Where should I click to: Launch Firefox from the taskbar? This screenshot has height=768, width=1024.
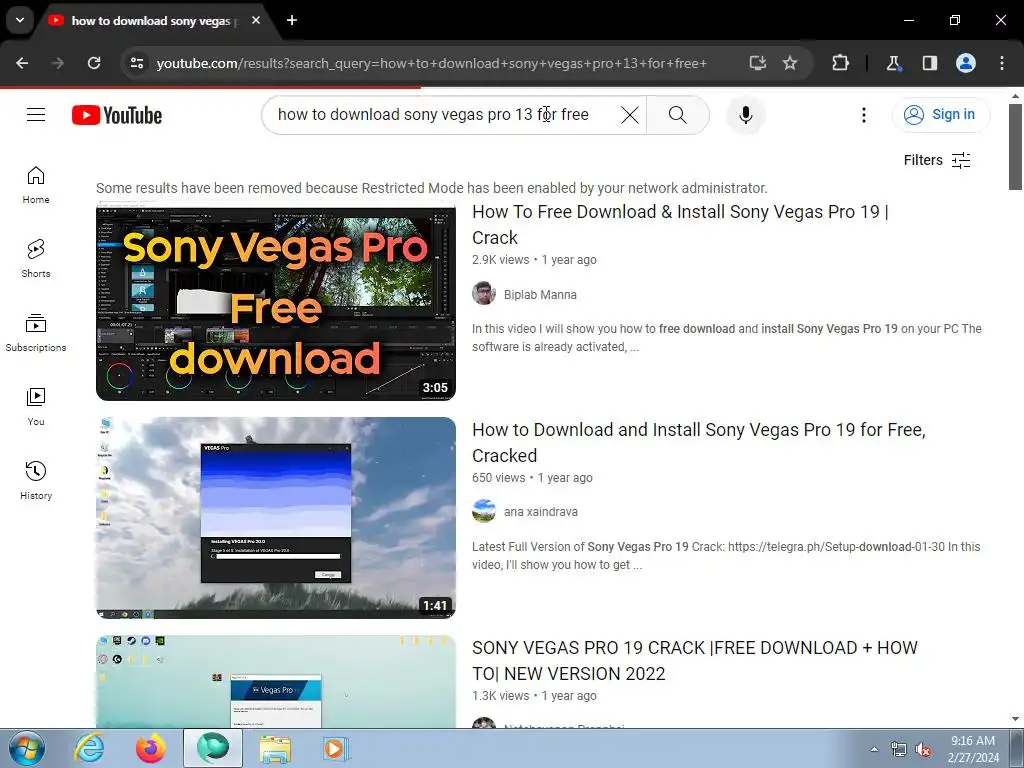(x=151, y=748)
